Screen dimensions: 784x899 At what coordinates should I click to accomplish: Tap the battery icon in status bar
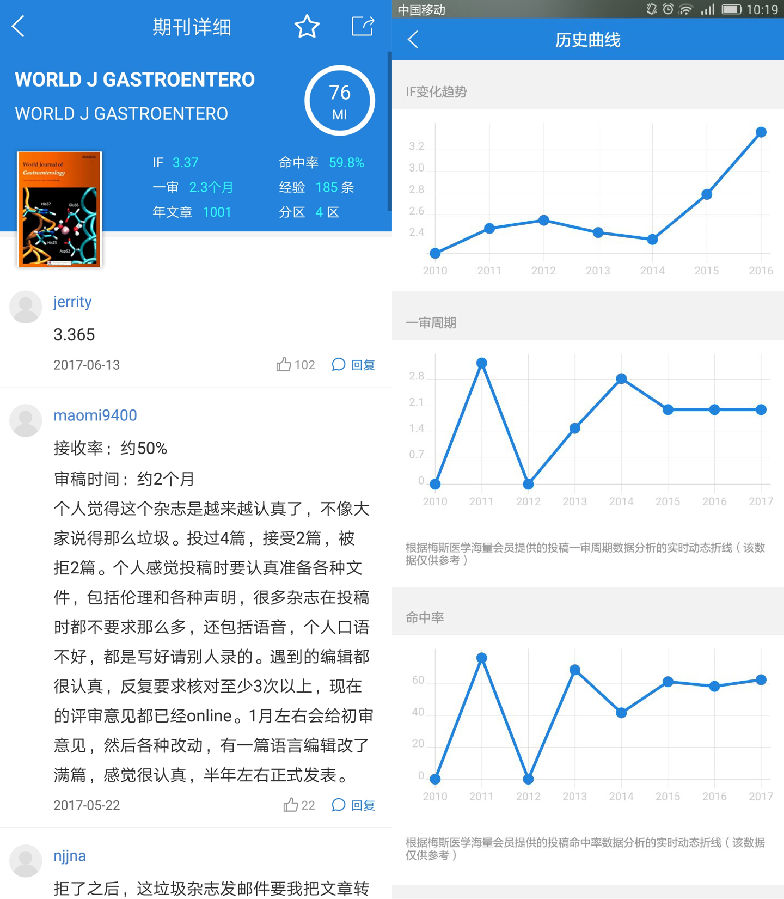tap(731, 9)
